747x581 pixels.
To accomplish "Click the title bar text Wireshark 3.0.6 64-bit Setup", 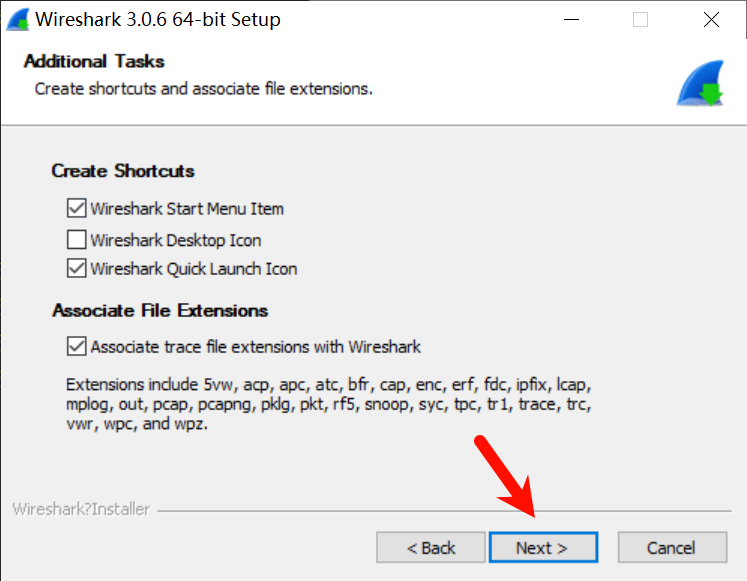I will [158, 20].
